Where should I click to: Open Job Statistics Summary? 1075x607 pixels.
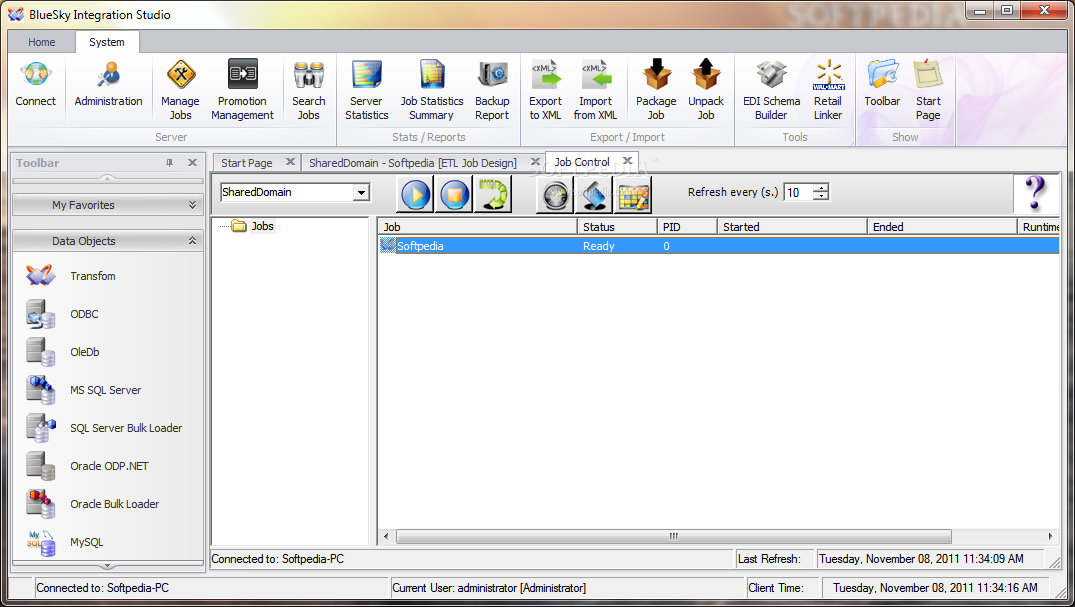432,91
